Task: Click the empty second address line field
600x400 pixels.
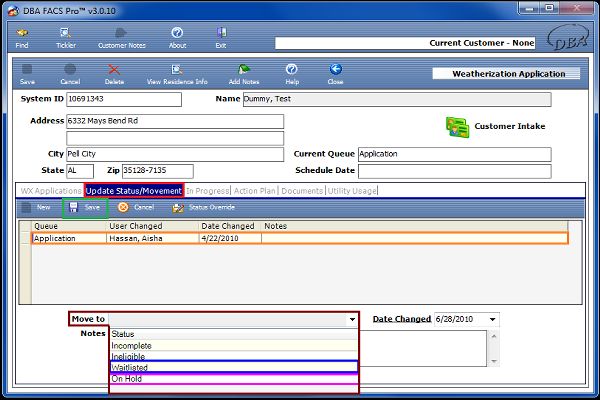Action: 175,138
